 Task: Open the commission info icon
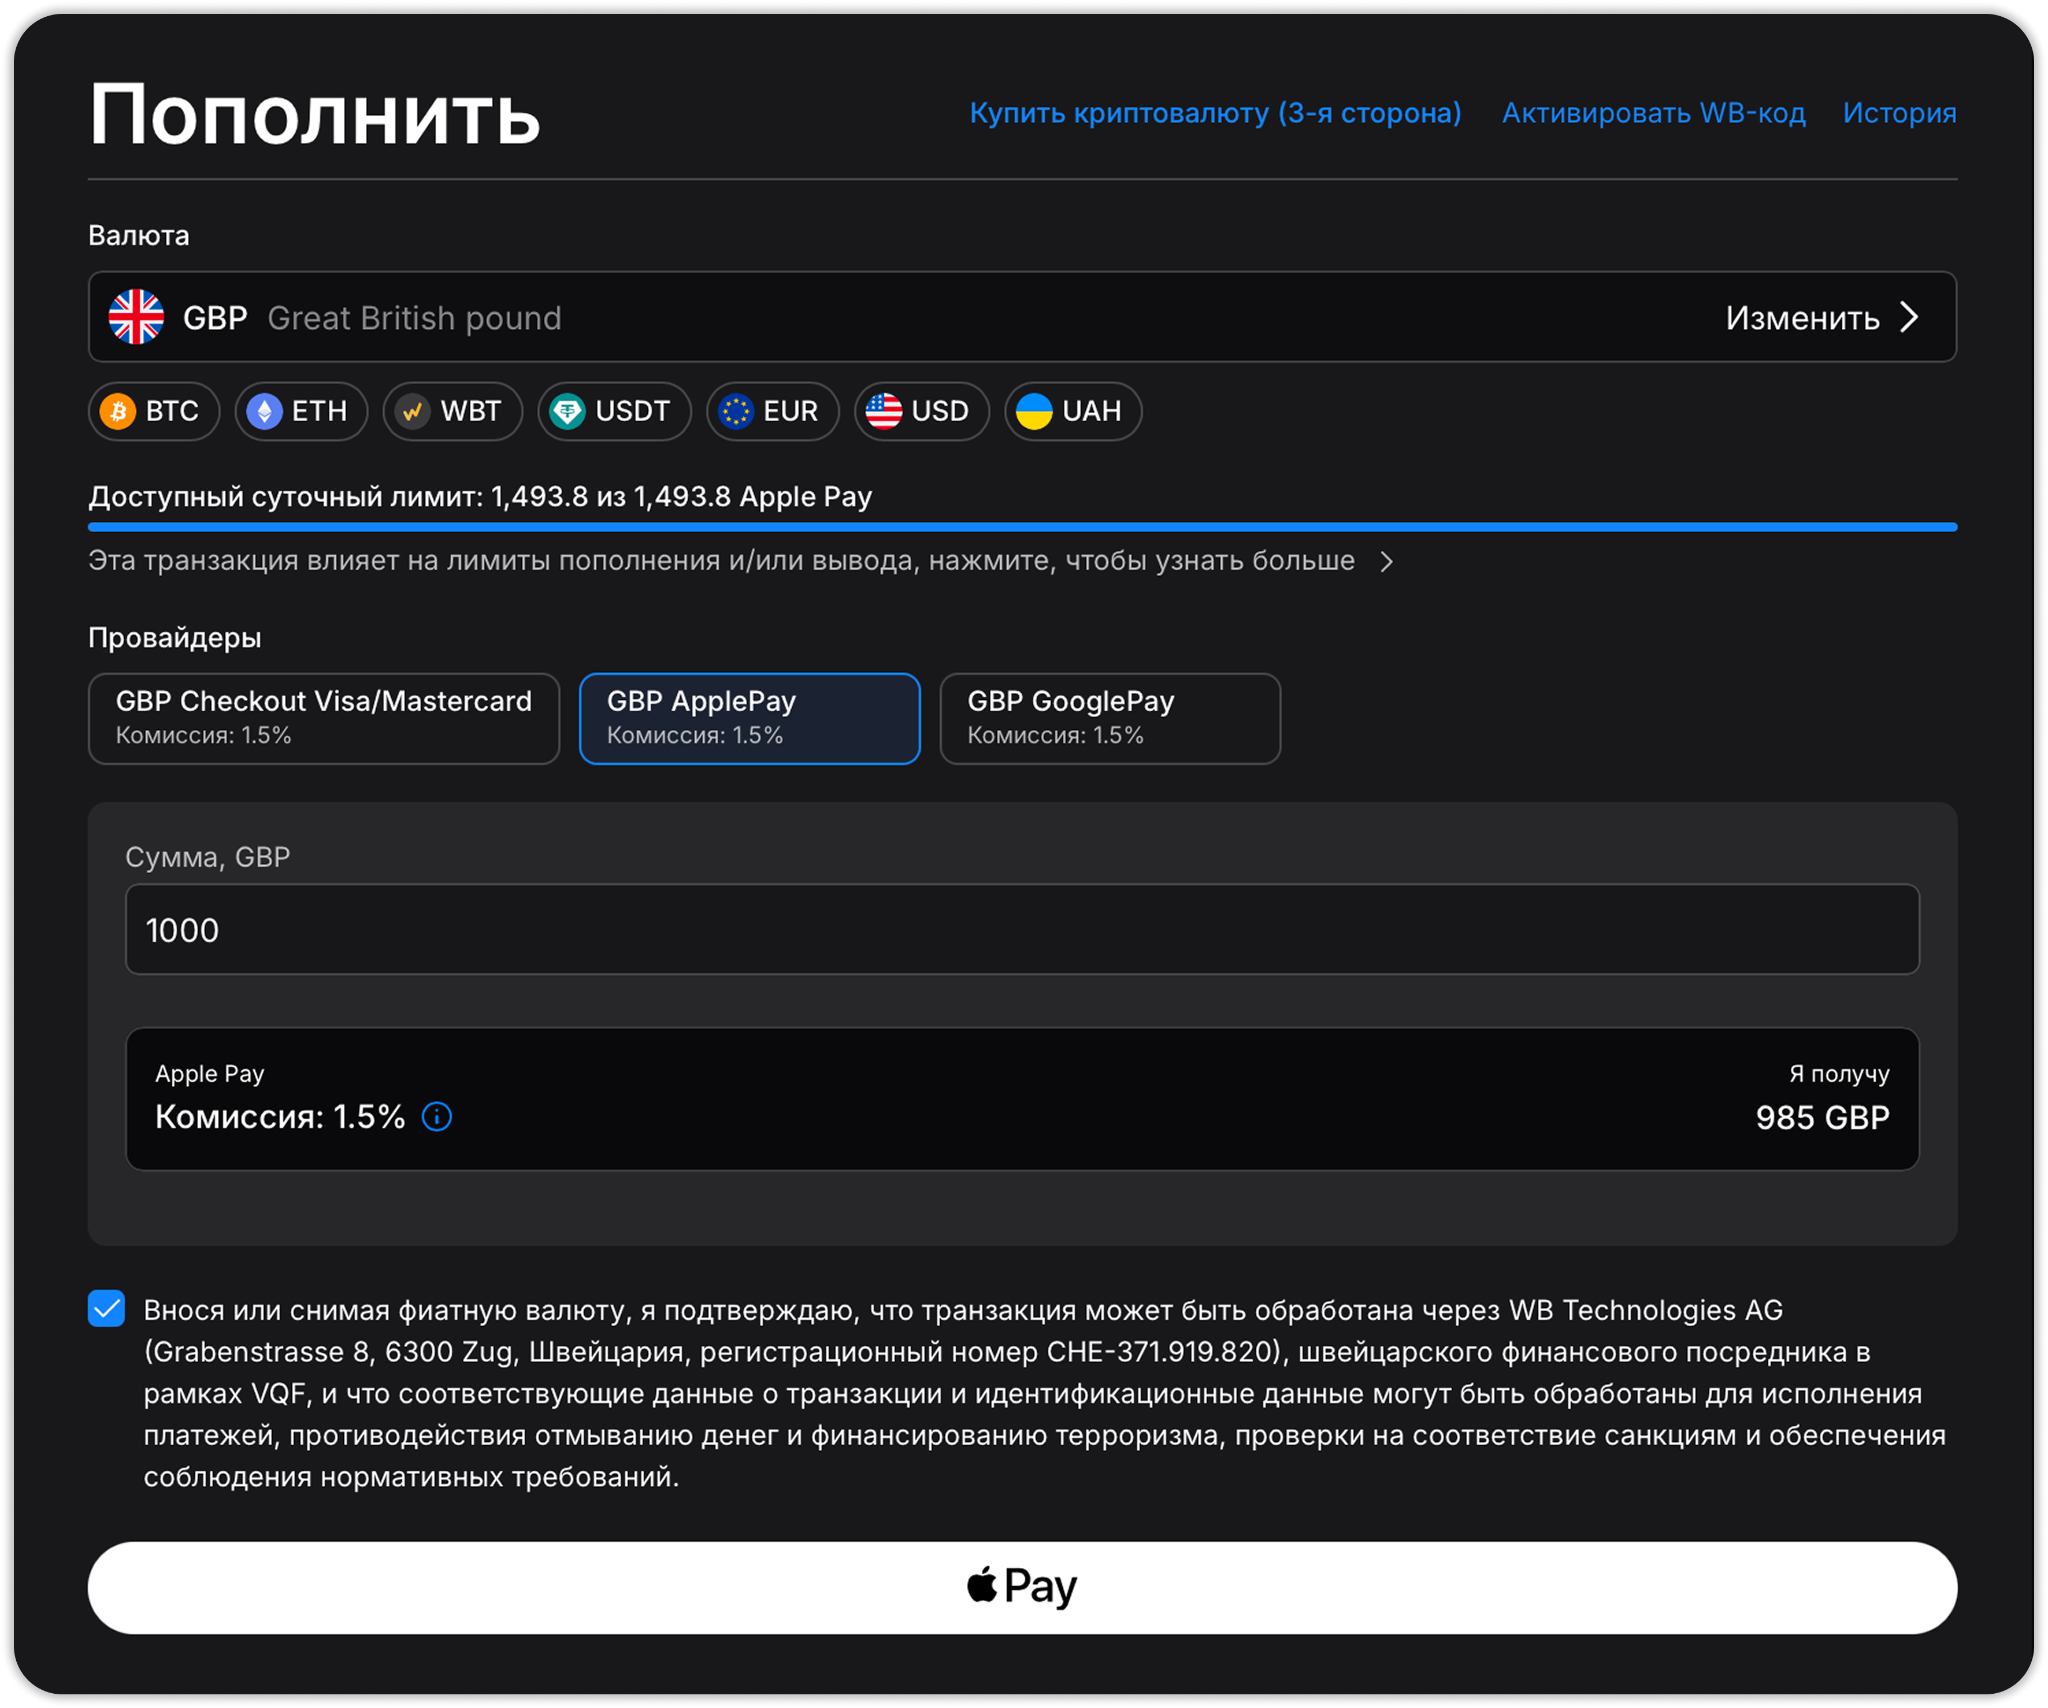437,1116
